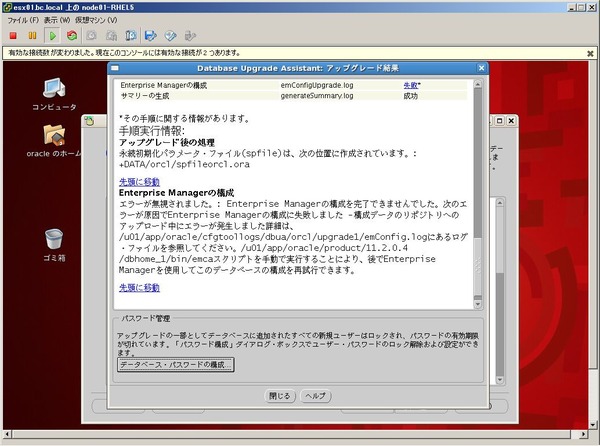Click the +DATA/orcl/spfileorcl.ora path text
This screenshot has height=446, width=600.
[x=184, y=164]
